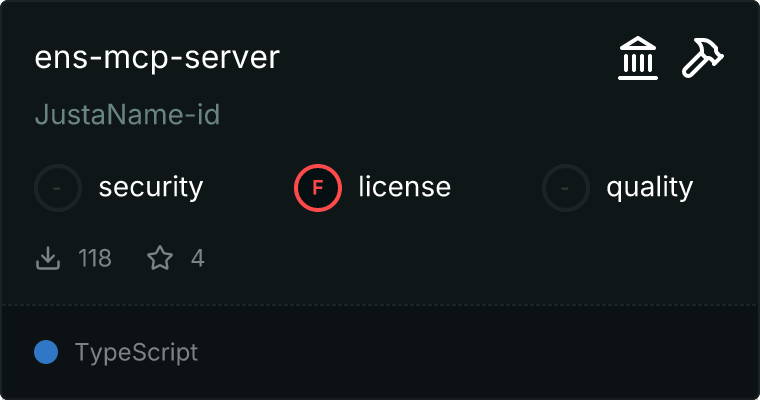This screenshot has width=760, height=400.
Task: Select the license label text
Action: coord(404,187)
